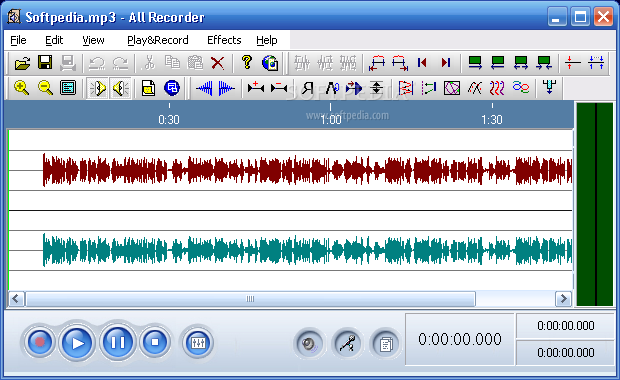Image resolution: width=620 pixels, height=380 pixels.
Task: Click the yellow question mark help icon
Action: click(247, 63)
